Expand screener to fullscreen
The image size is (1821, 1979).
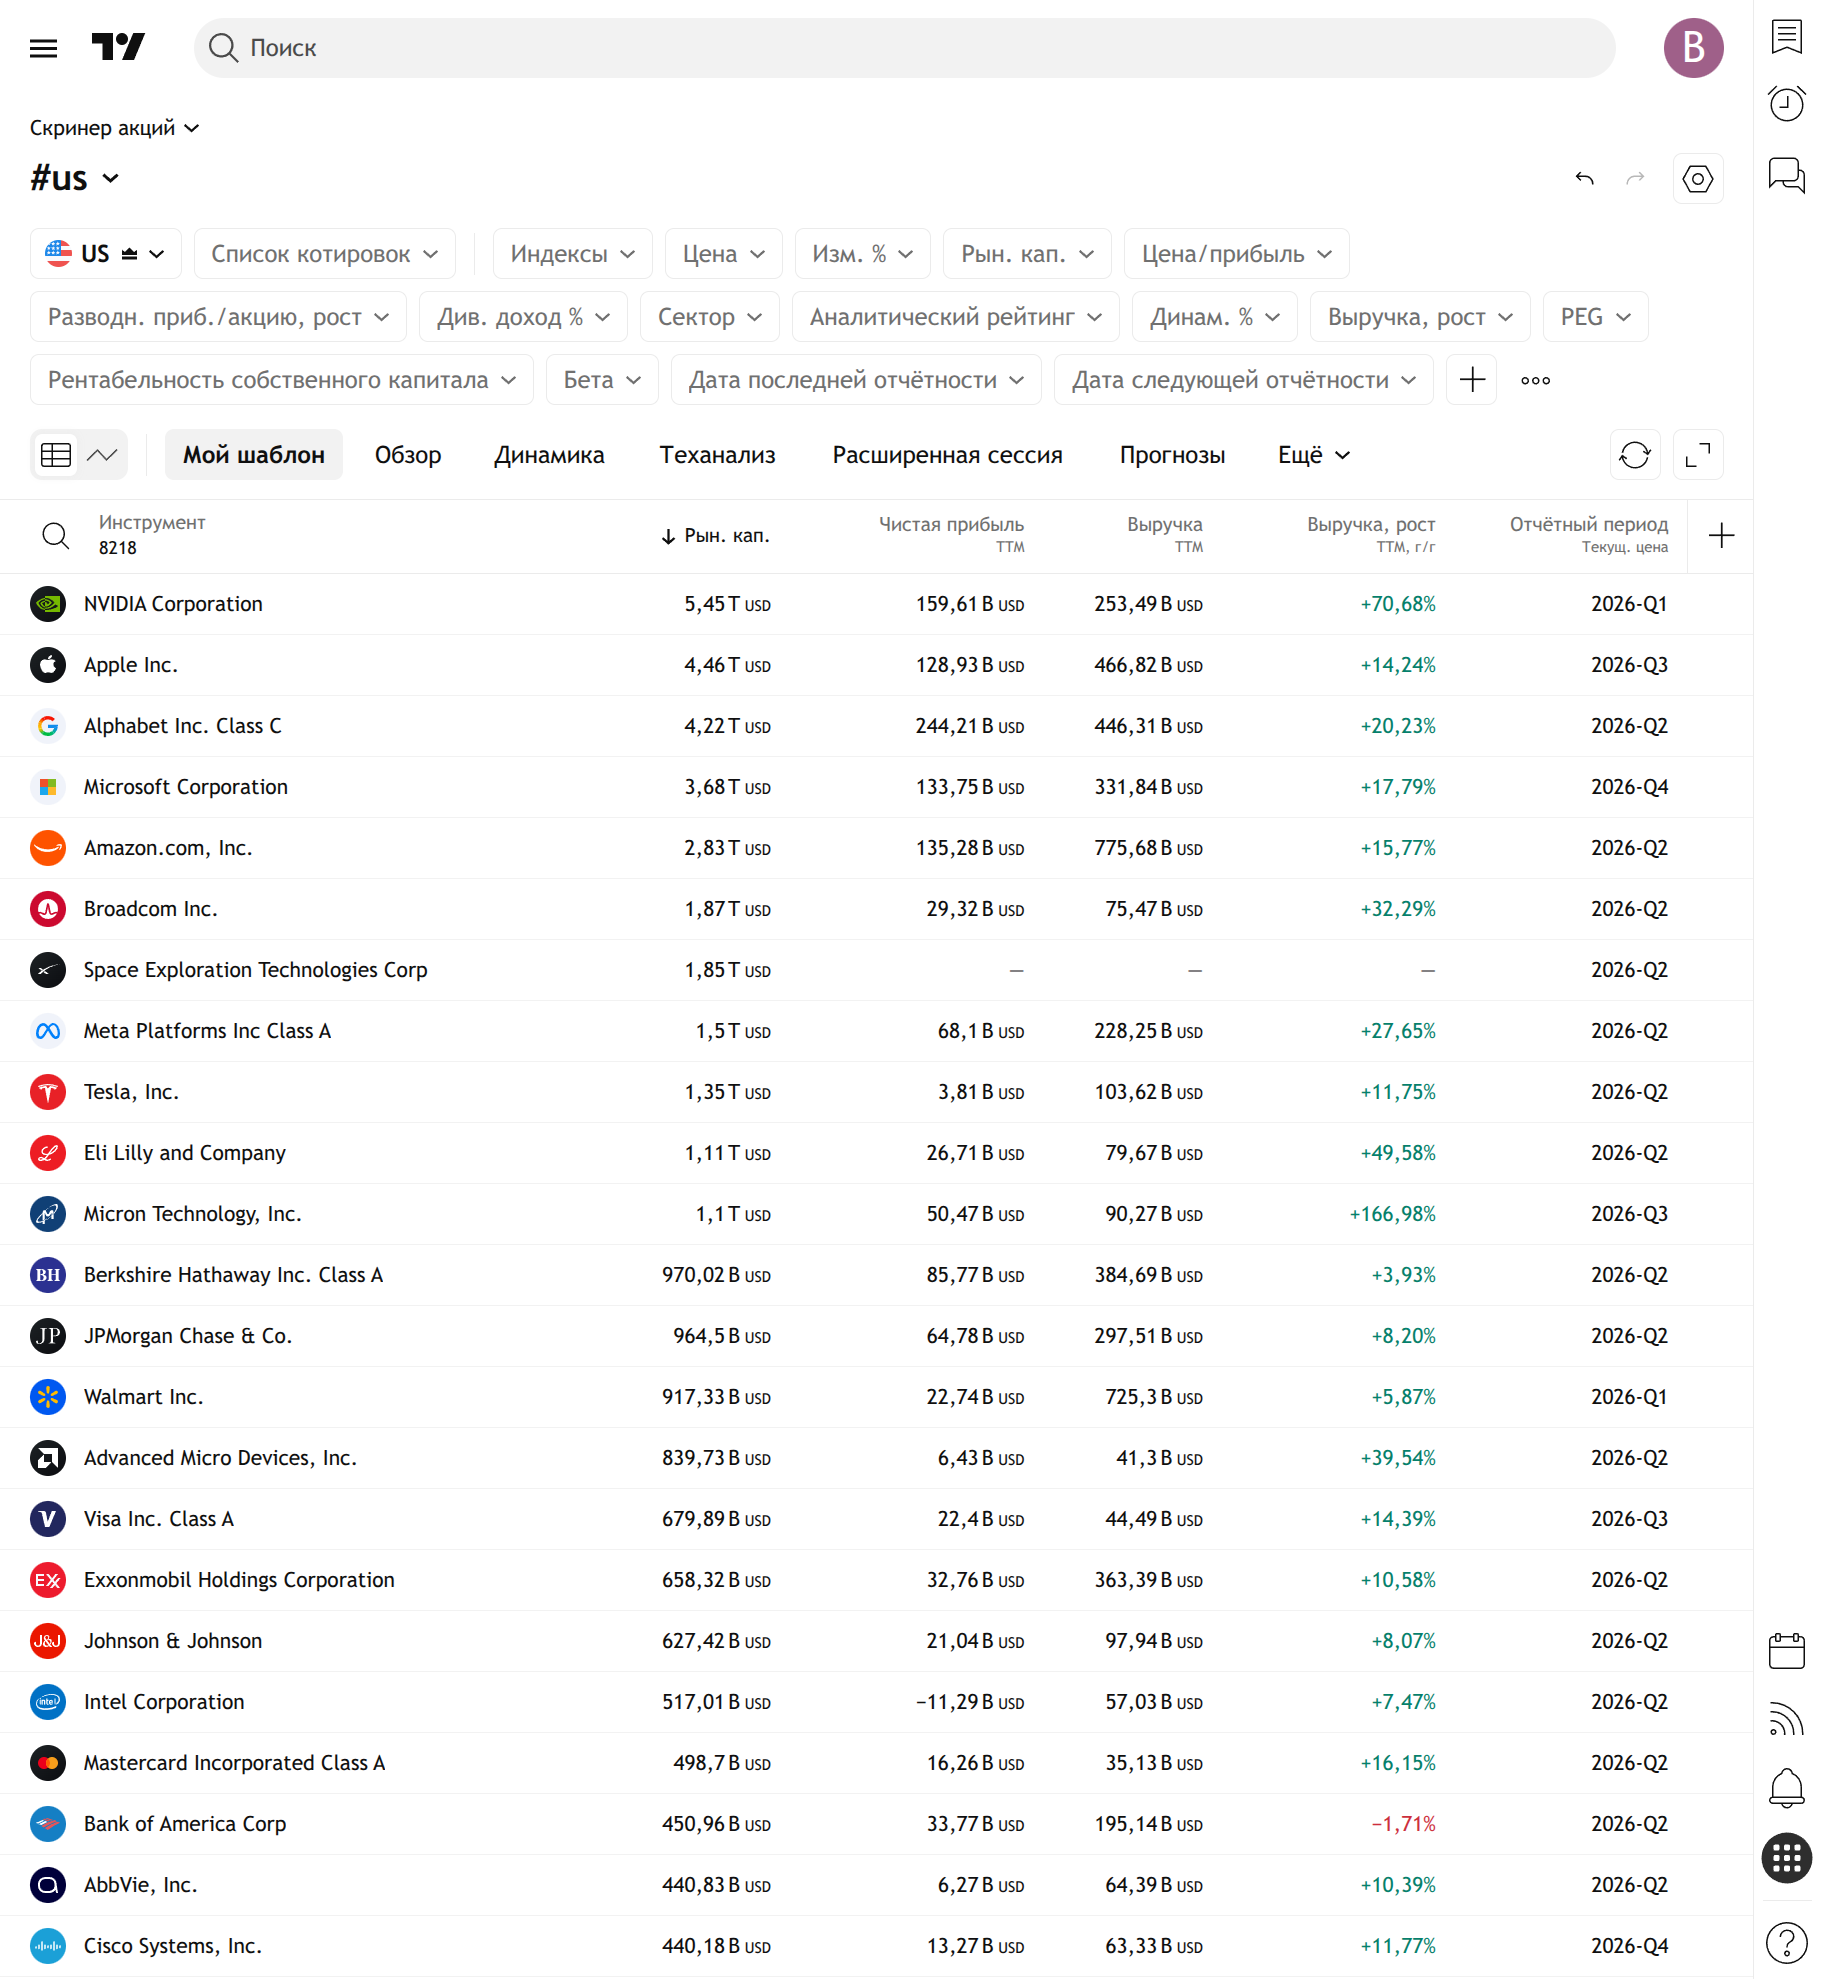(1697, 455)
